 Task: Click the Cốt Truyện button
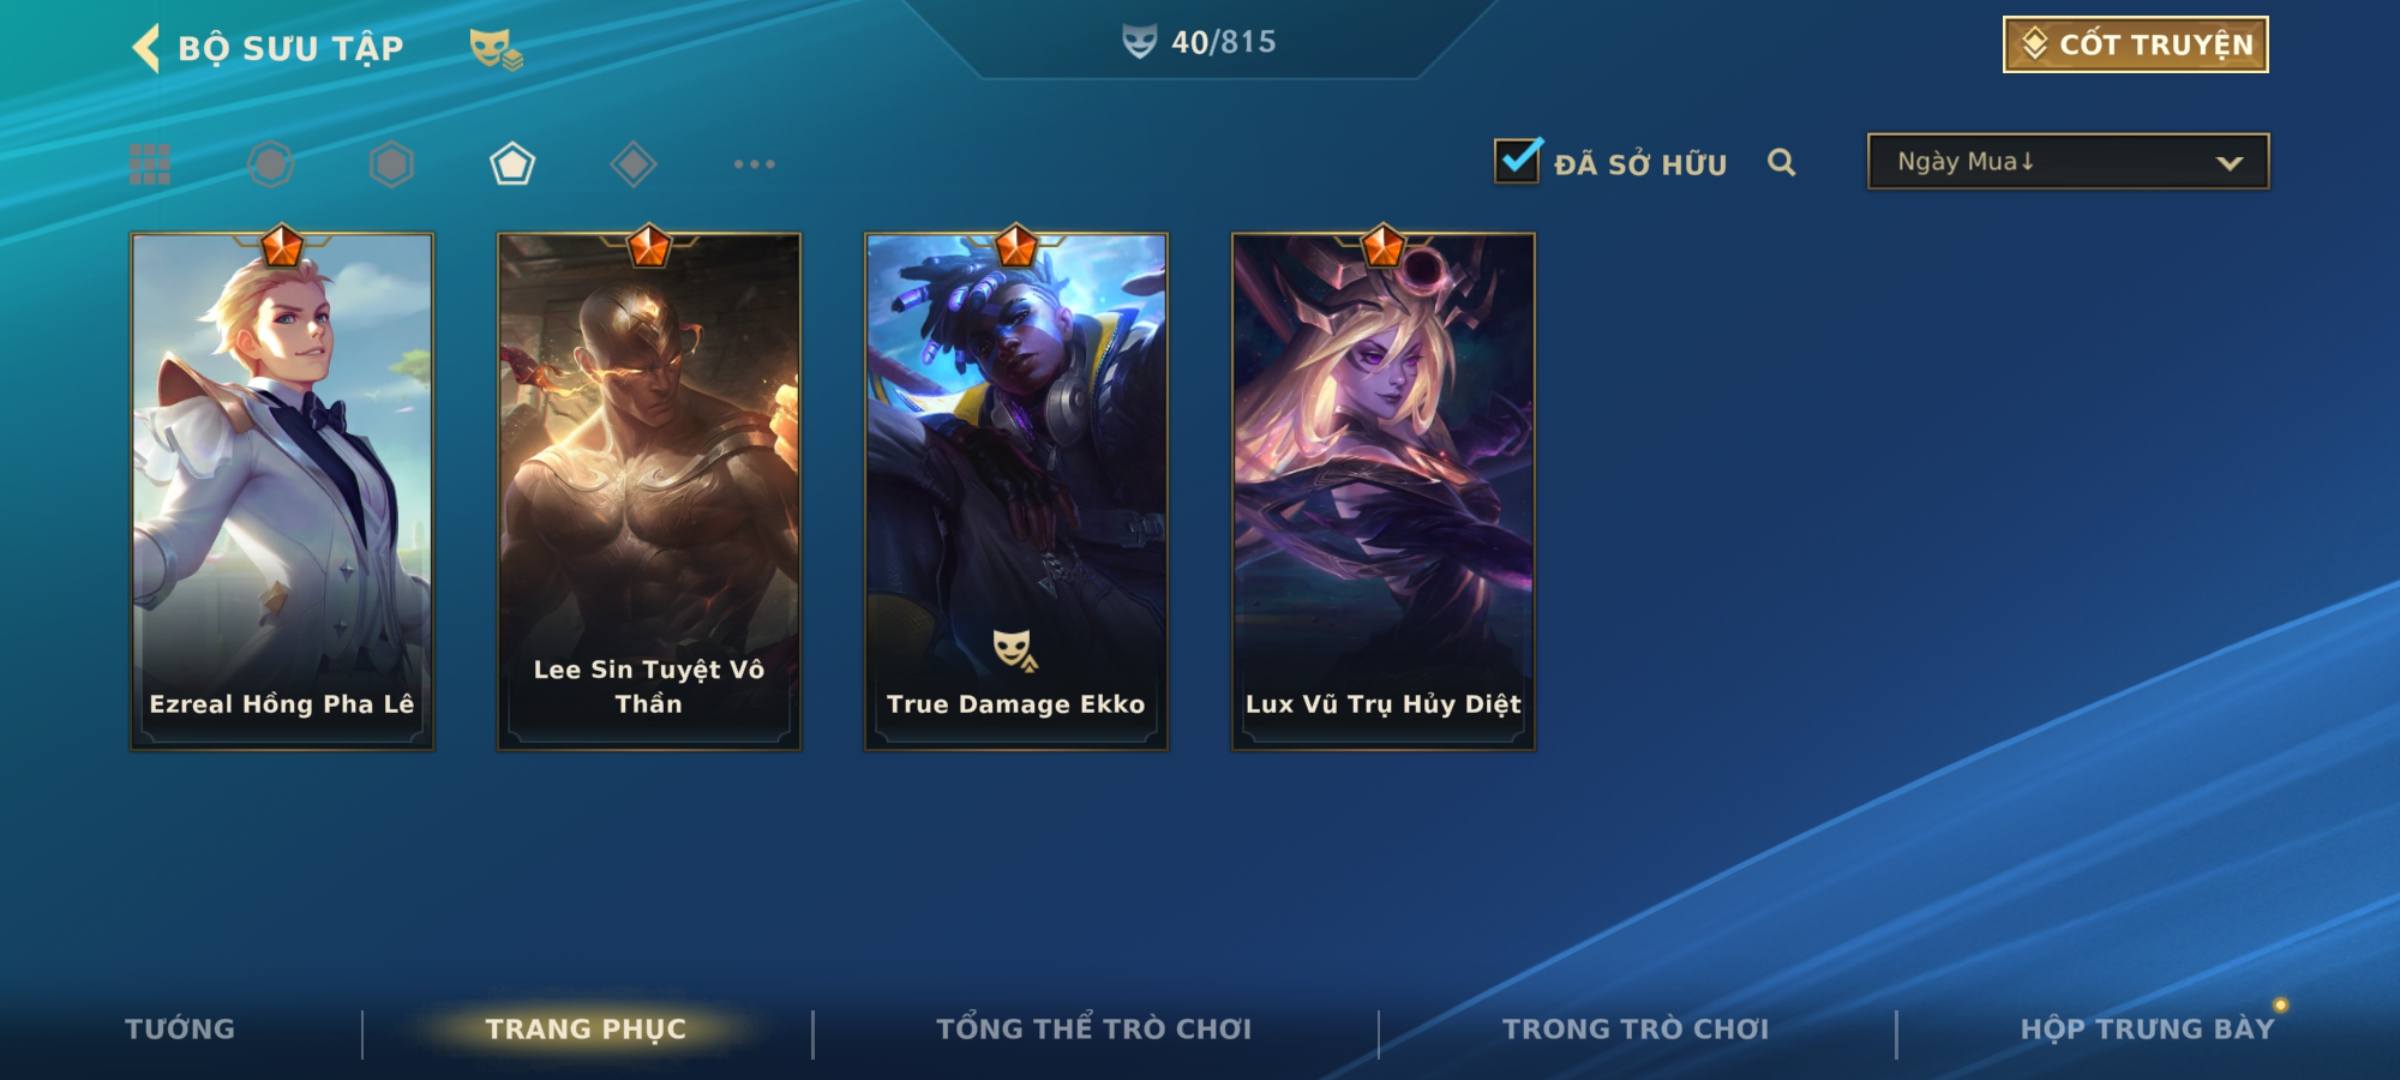2135,44
